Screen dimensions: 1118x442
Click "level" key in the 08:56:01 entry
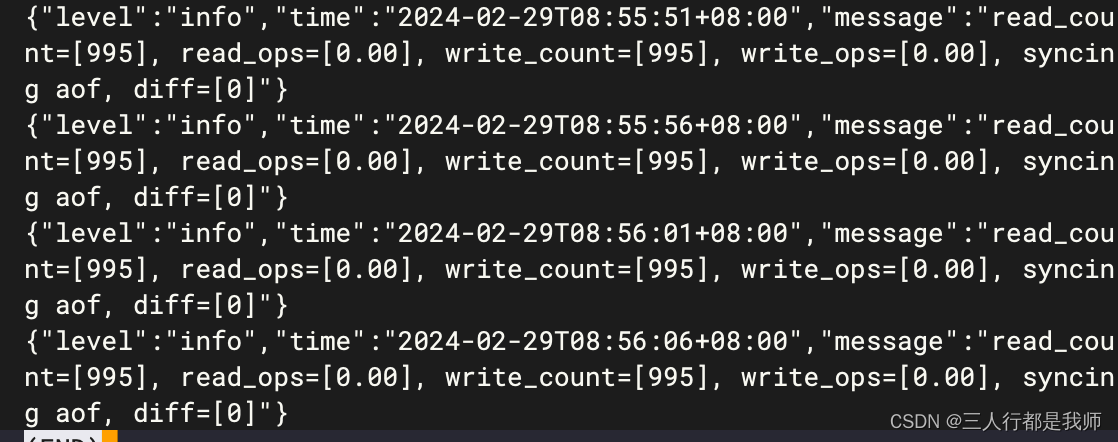(x=96, y=233)
